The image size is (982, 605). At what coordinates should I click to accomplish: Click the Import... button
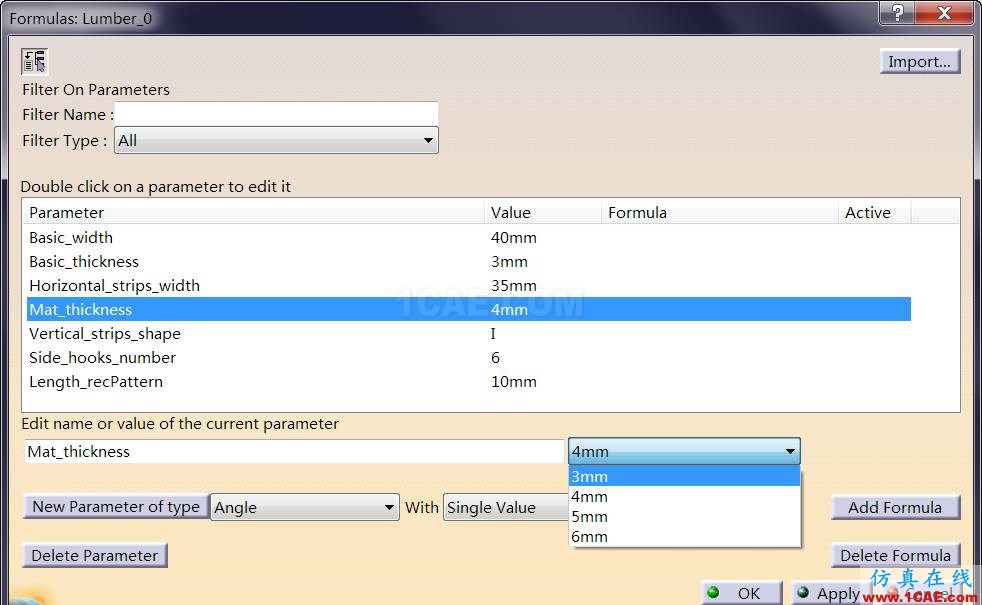919,61
